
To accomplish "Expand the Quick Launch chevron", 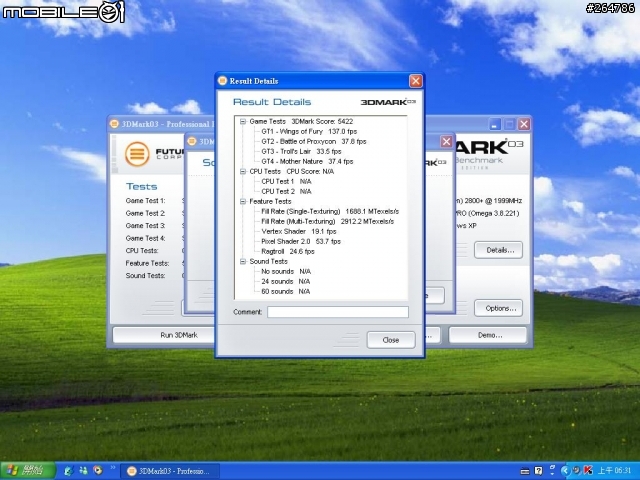I will click(113, 468).
